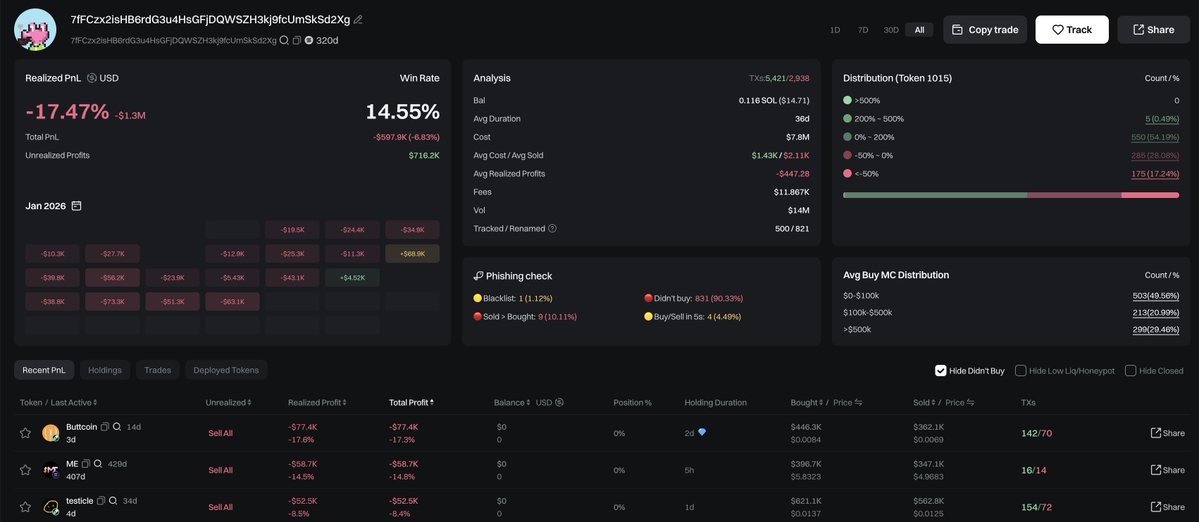Click the Copy trade button
The image size is (1199, 522).
(984, 30)
